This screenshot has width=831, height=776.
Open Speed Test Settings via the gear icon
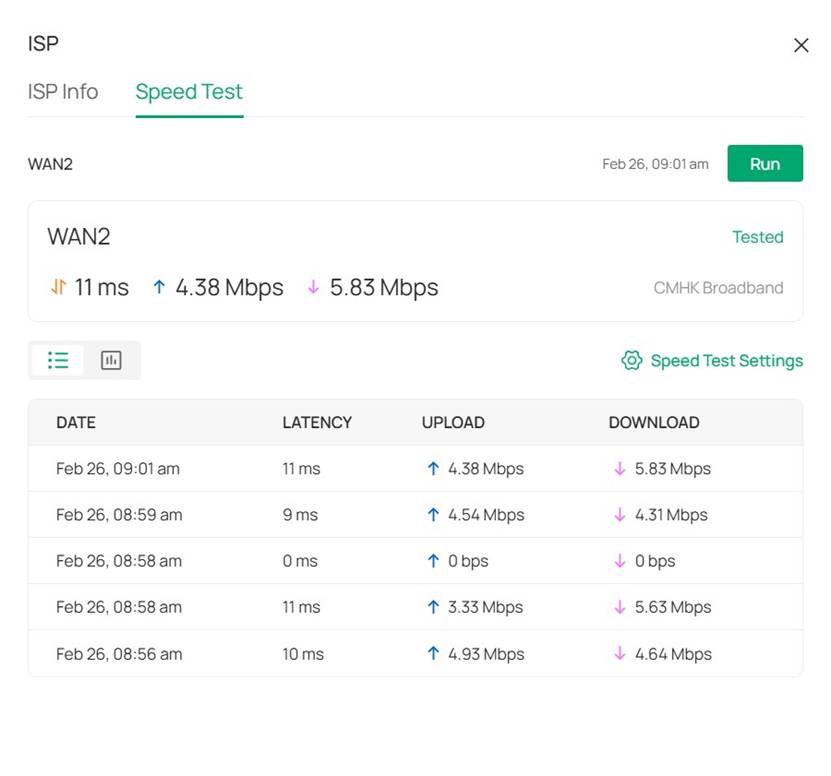click(632, 360)
